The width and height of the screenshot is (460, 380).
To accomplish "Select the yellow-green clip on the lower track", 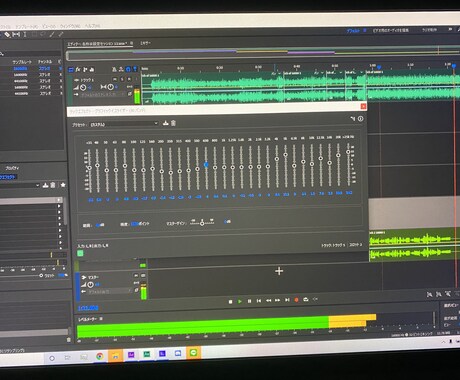I will 414,245.
